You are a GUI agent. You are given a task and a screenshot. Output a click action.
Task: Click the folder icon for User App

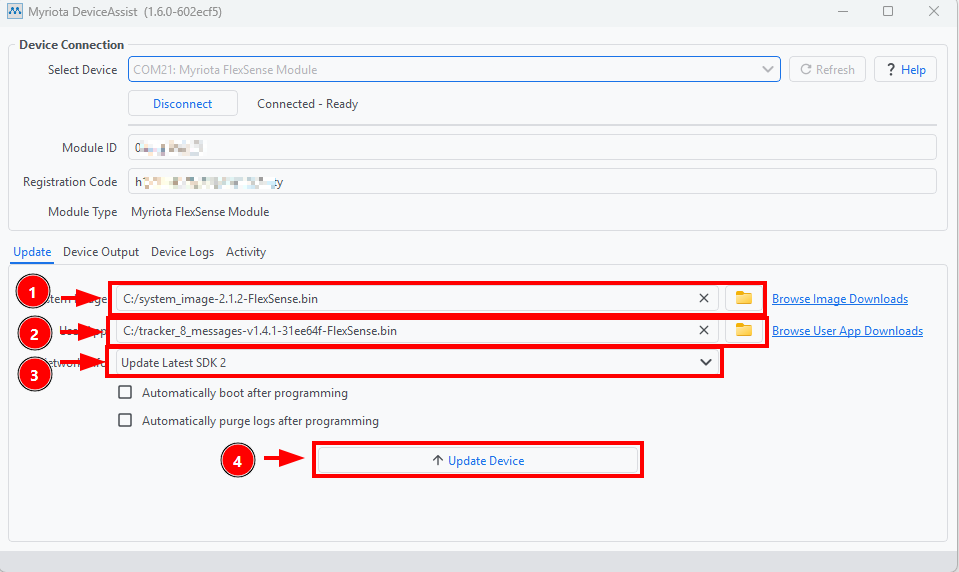pos(744,330)
